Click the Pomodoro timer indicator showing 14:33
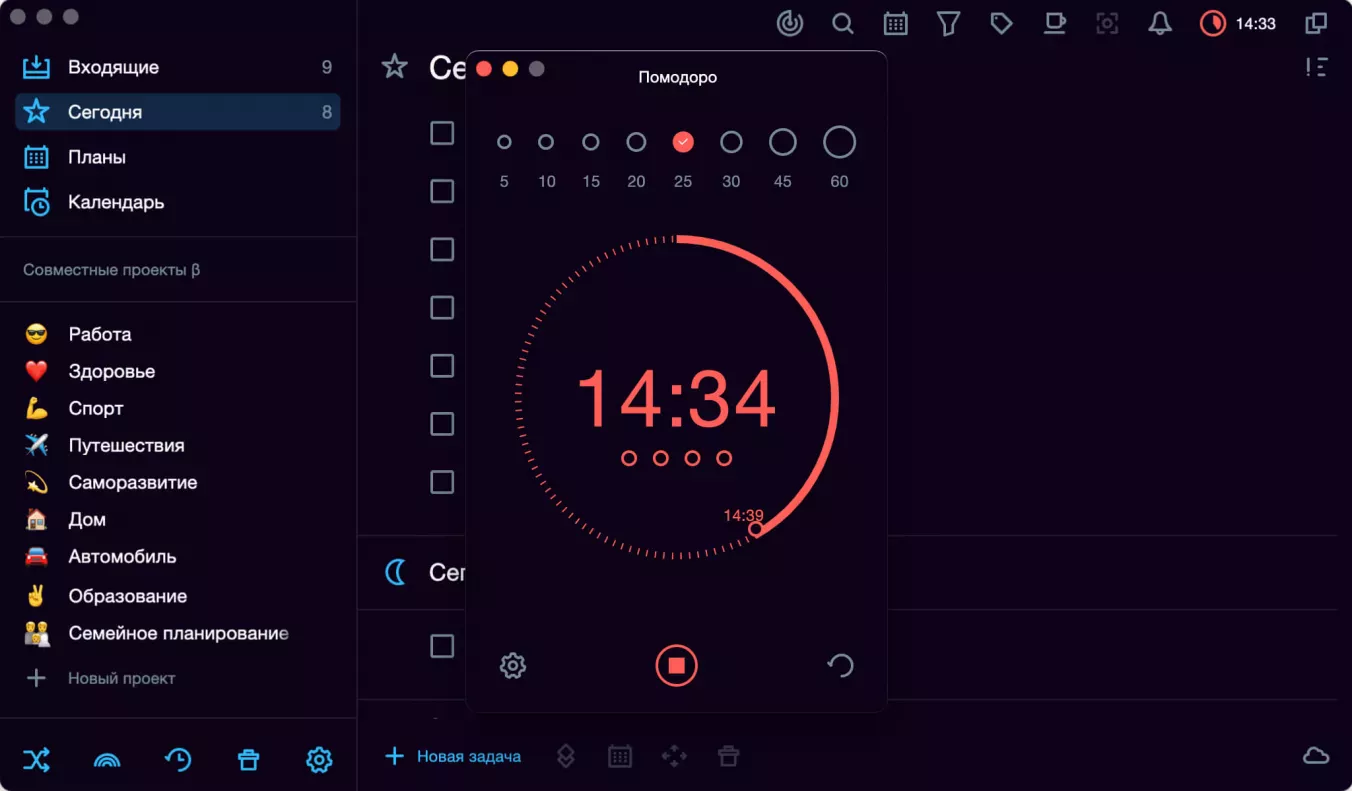 1238,23
